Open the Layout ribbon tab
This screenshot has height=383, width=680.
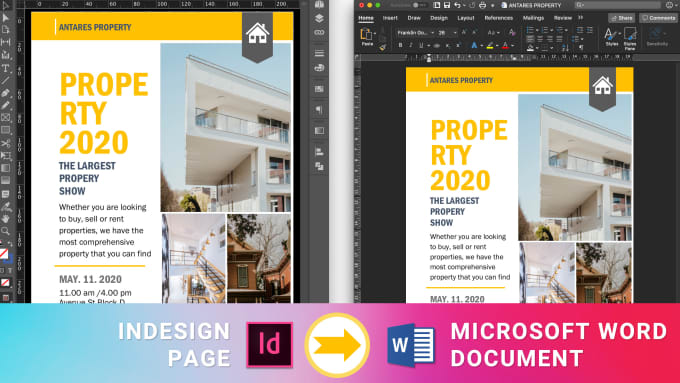tap(466, 18)
